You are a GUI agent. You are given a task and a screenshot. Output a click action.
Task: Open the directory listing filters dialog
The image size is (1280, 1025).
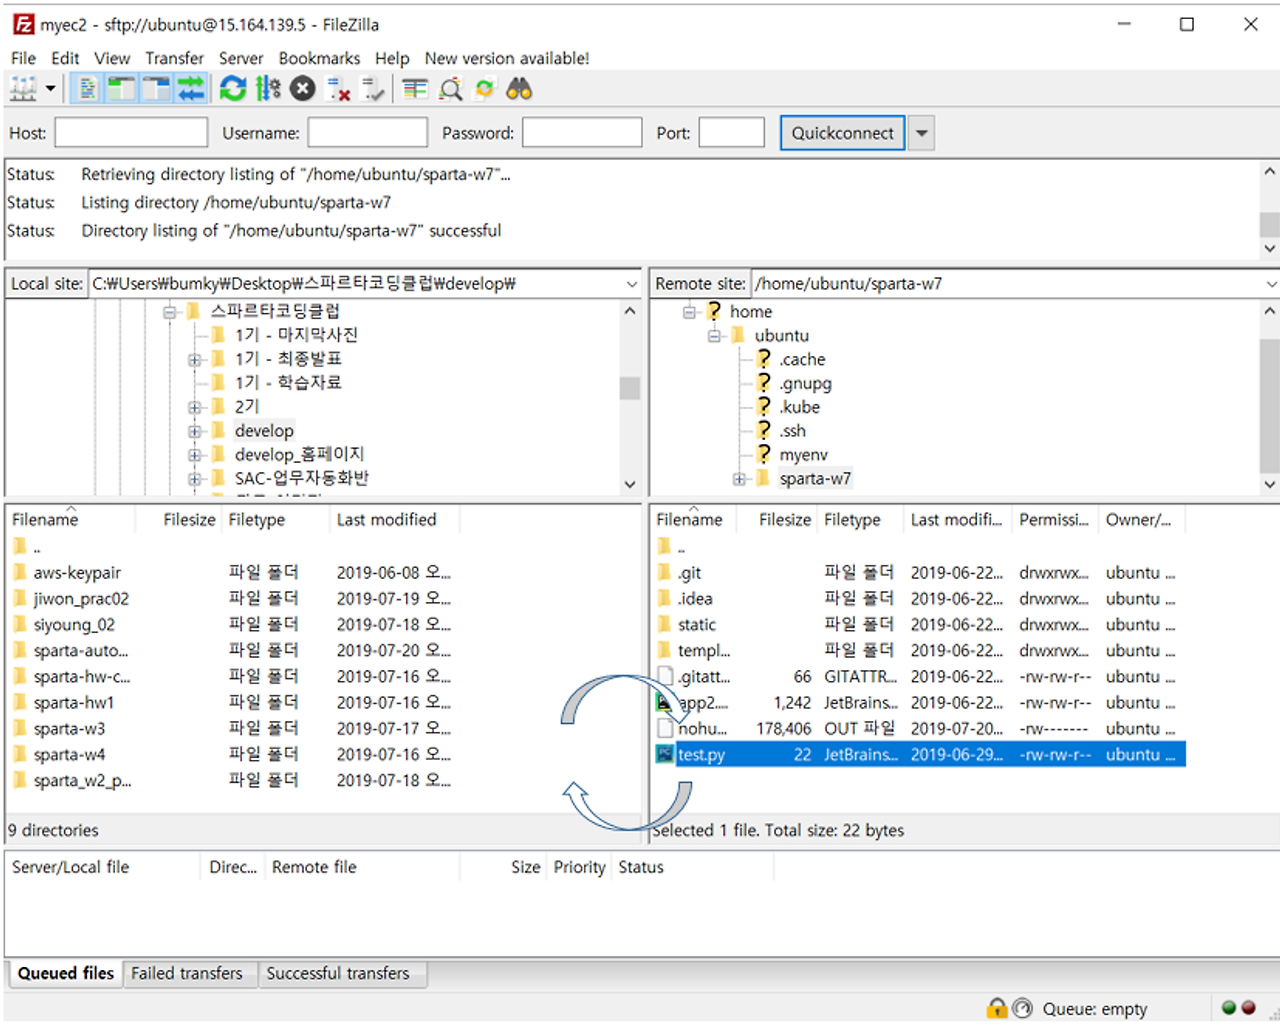[x=415, y=89]
